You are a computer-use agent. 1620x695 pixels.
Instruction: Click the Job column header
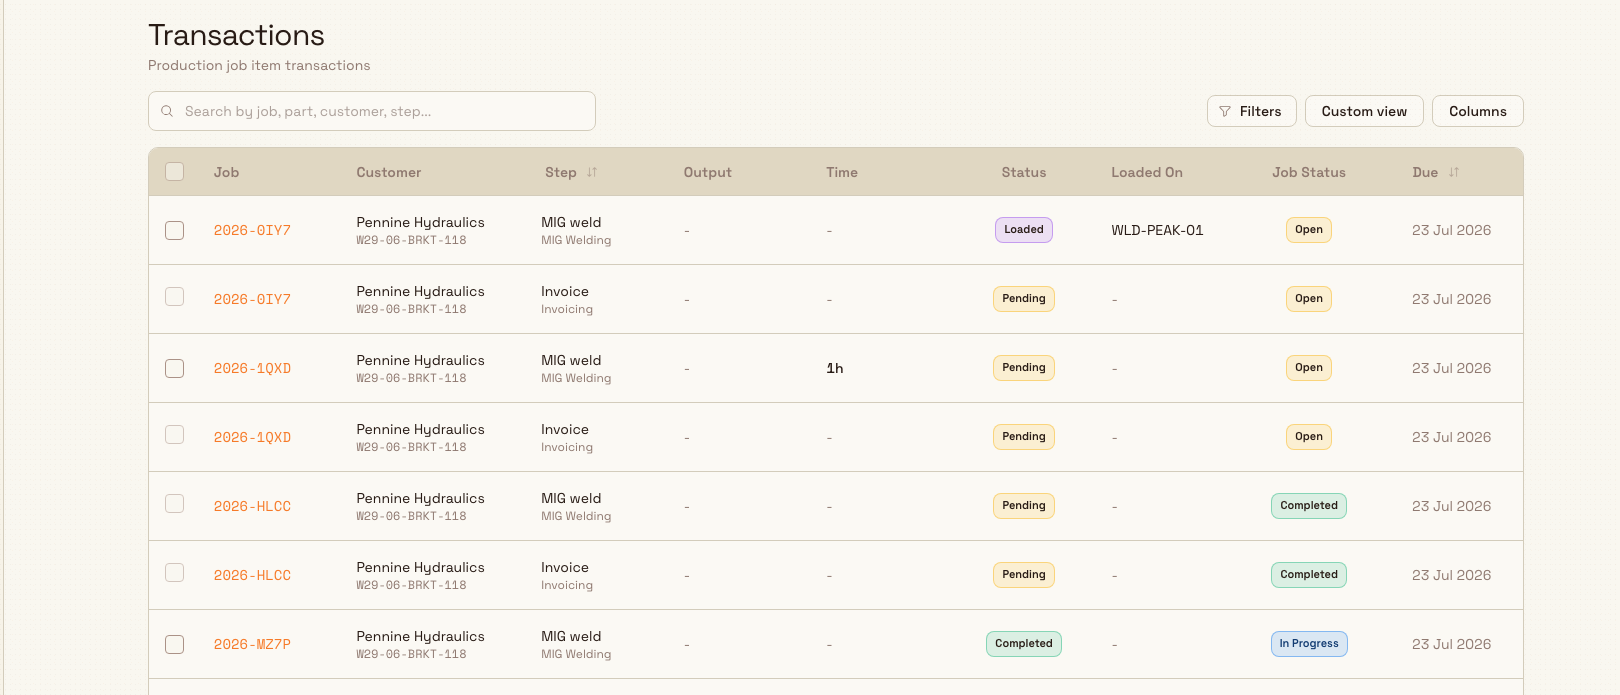(x=226, y=172)
